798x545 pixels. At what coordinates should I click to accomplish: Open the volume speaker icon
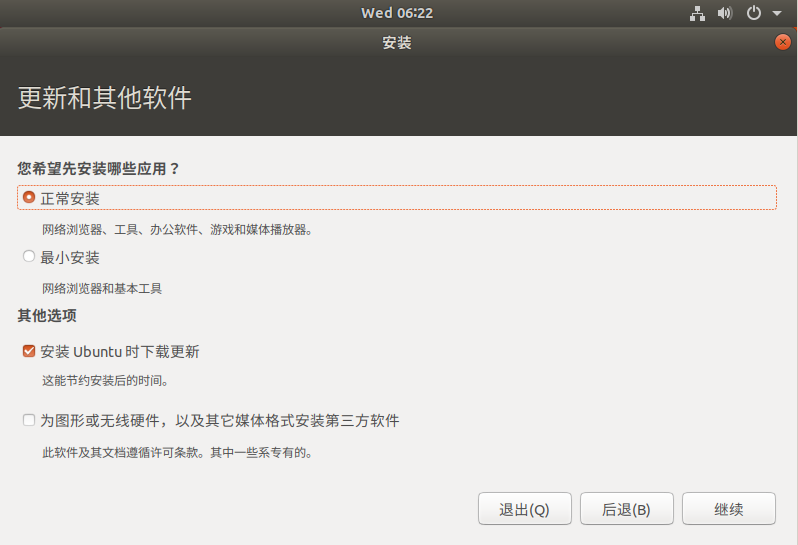click(x=725, y=13)
